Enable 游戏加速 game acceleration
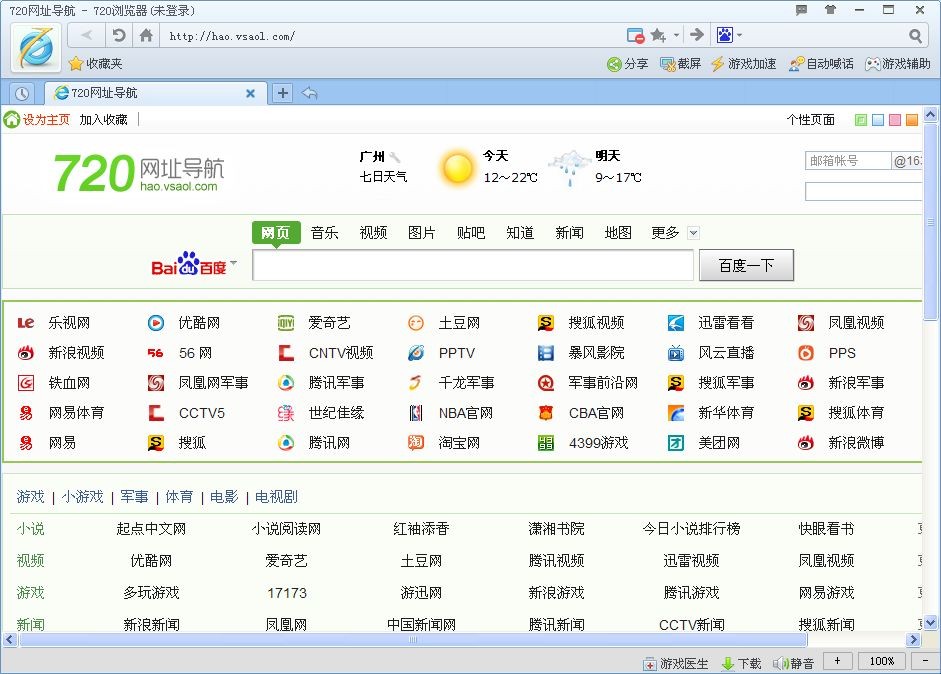The width and height of the screenshot is (941, 674). click(x=743, y=64)
